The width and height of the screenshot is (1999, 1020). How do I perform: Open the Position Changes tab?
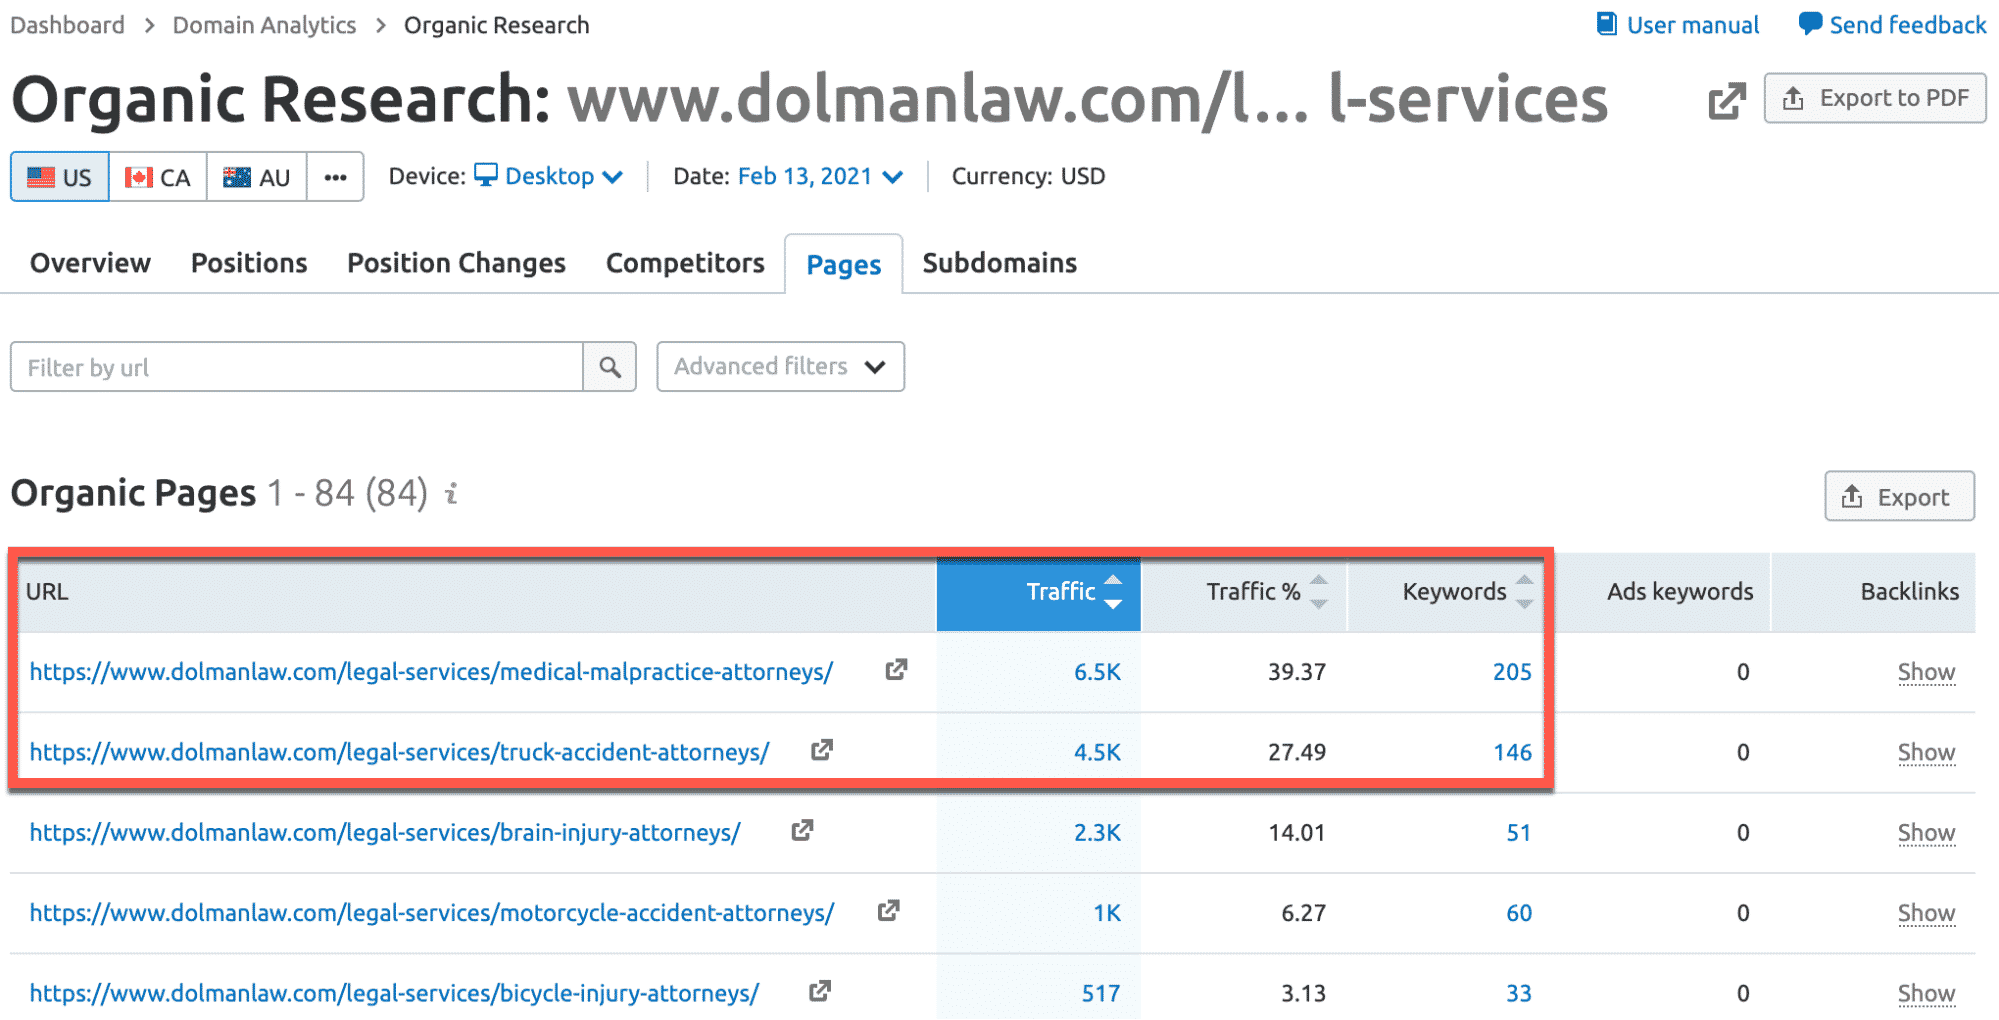(456, 263)
